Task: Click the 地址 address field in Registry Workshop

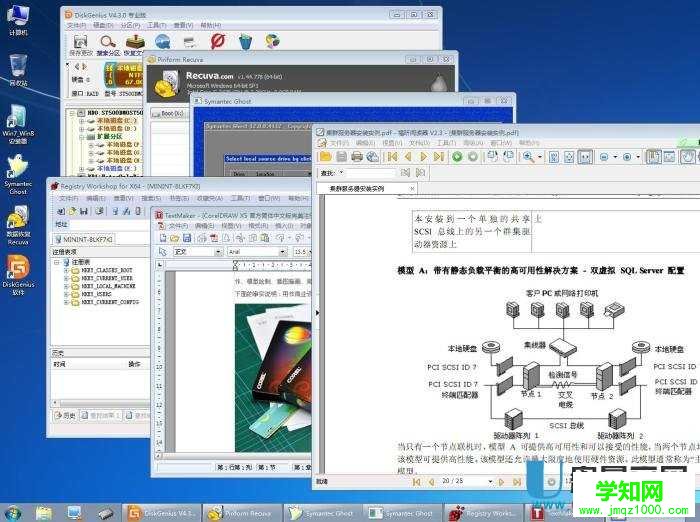Action: (109, 225)
